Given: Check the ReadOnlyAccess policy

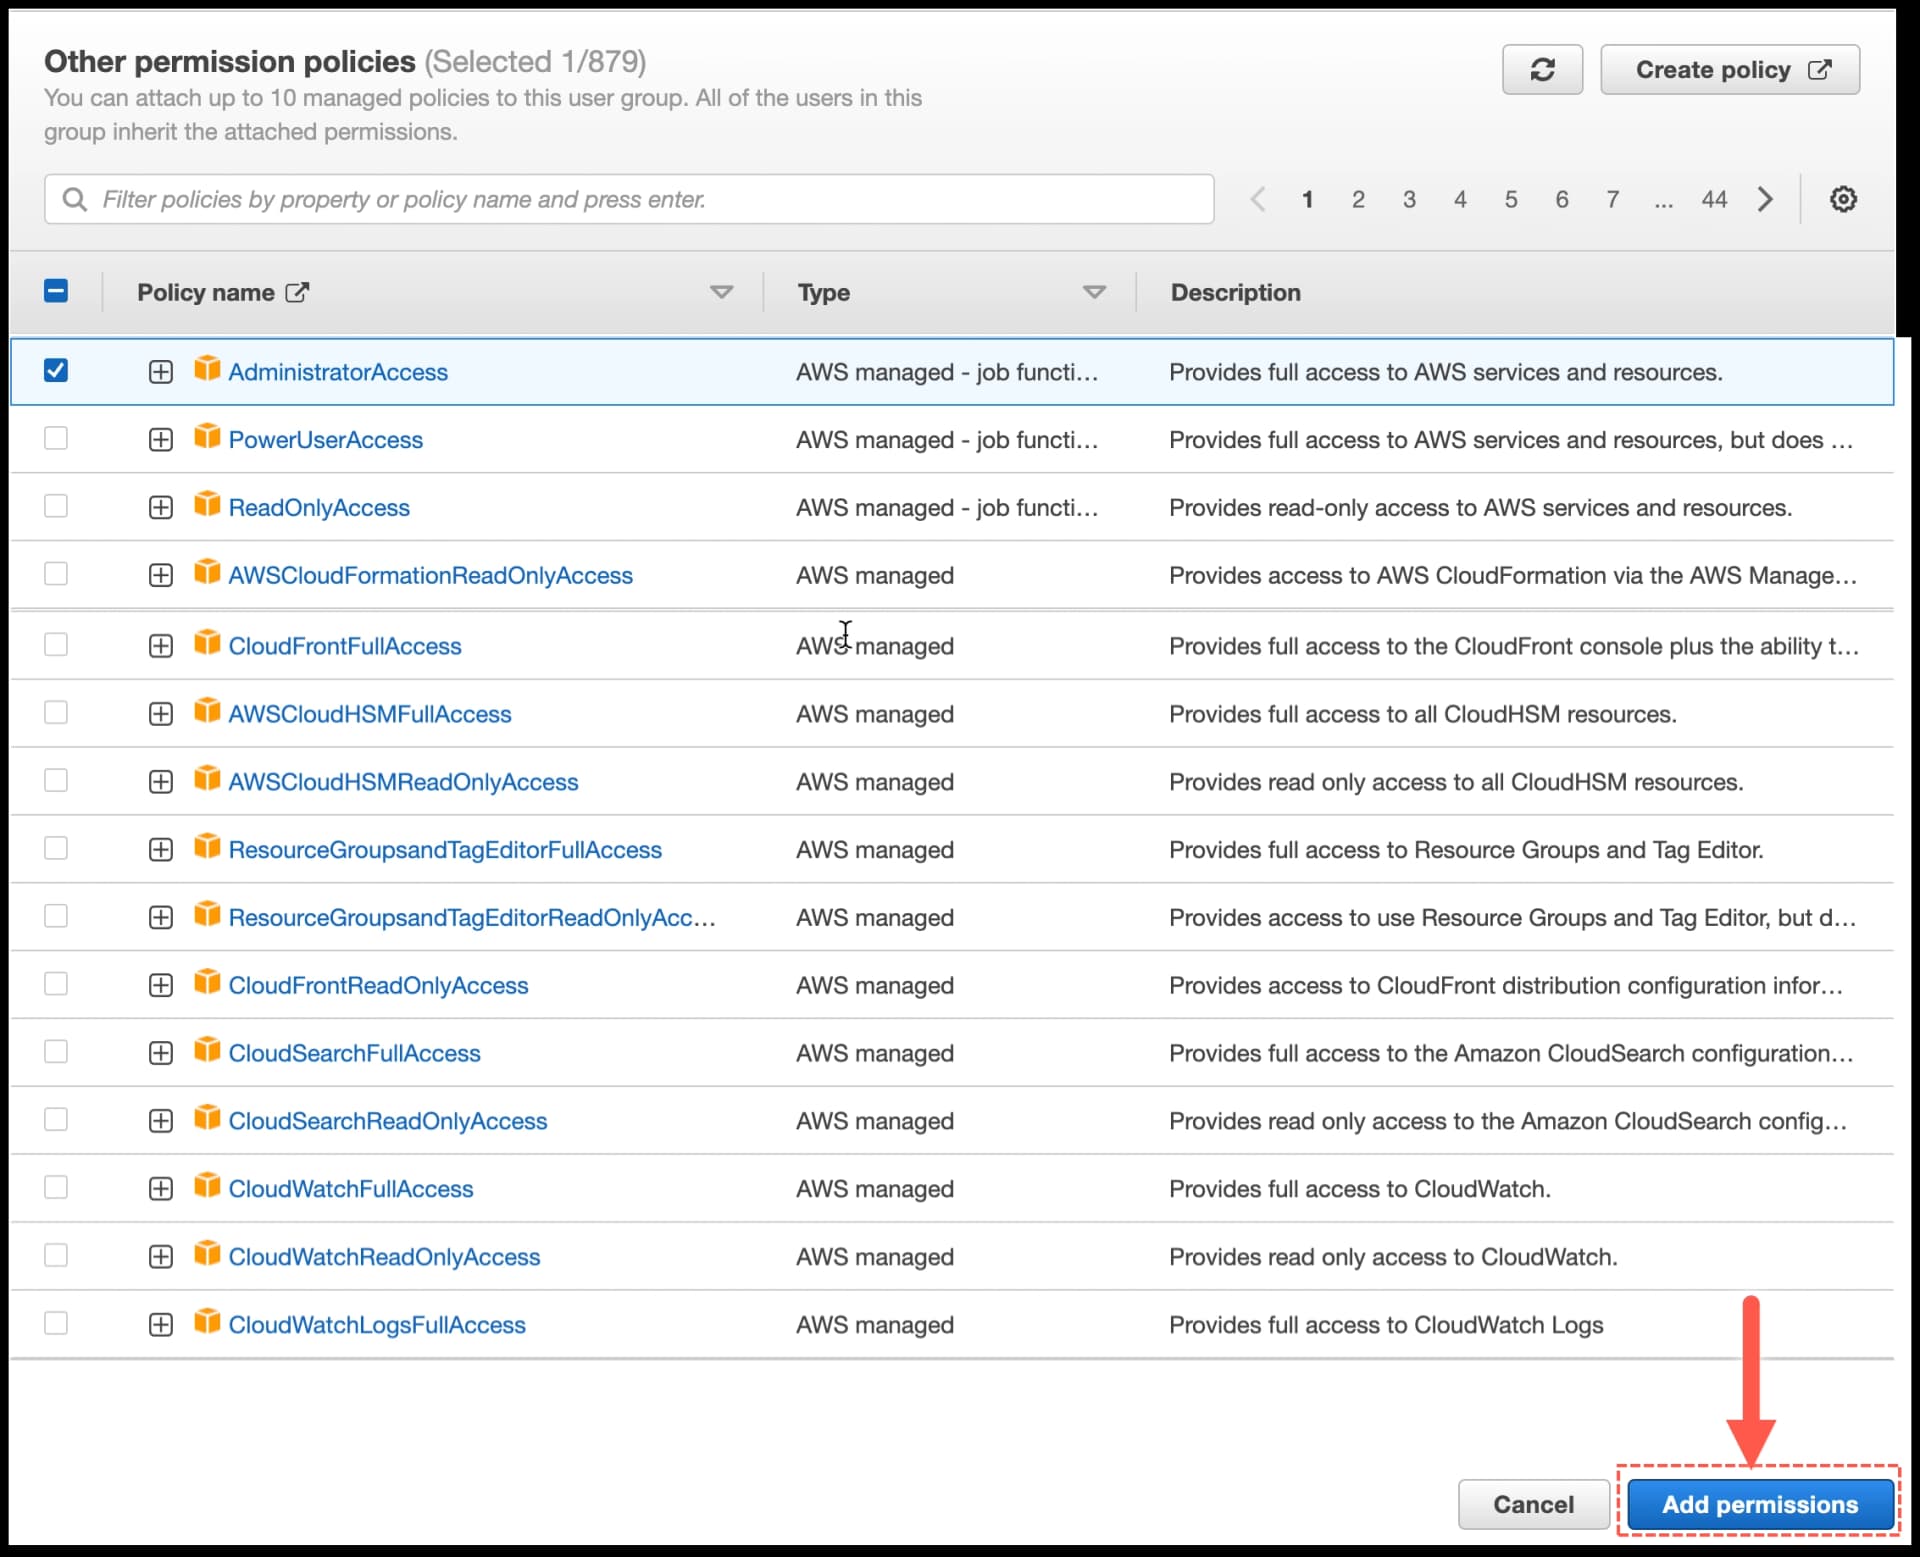Looking at the screenshot, I should click(56, 507).
